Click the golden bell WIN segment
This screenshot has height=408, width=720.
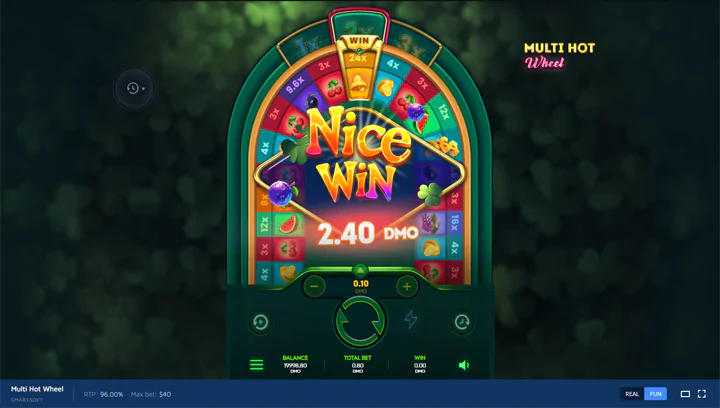click(x=358, y=69)
